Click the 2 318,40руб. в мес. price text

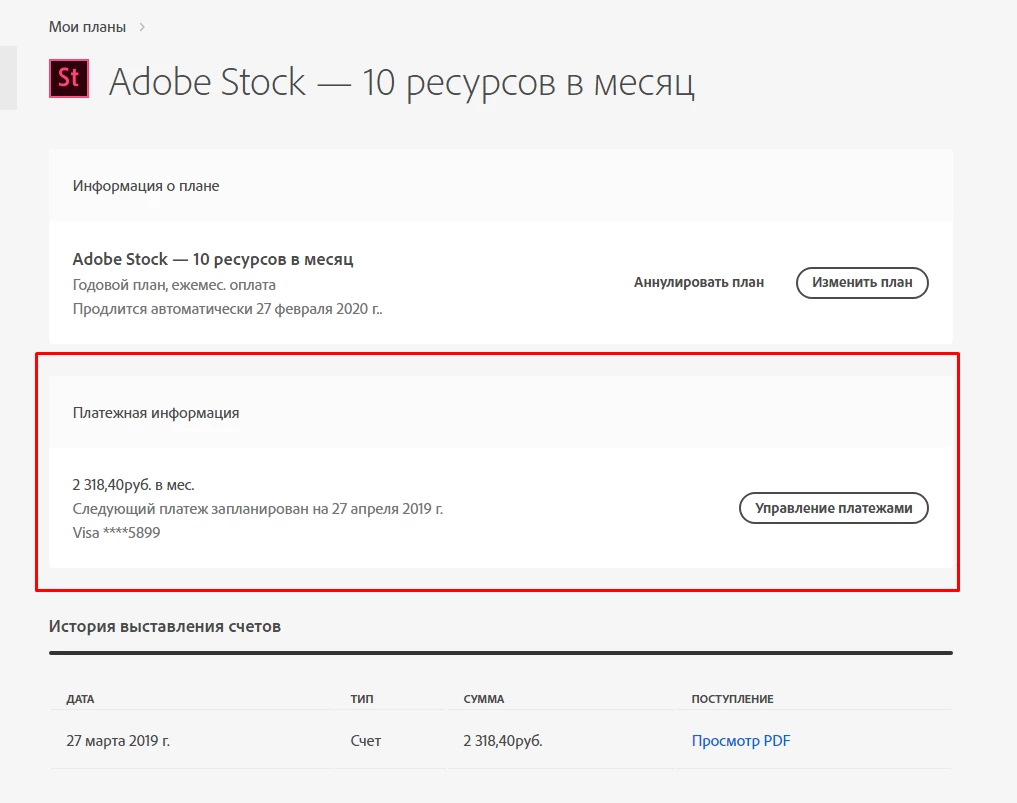pos(133,485)
